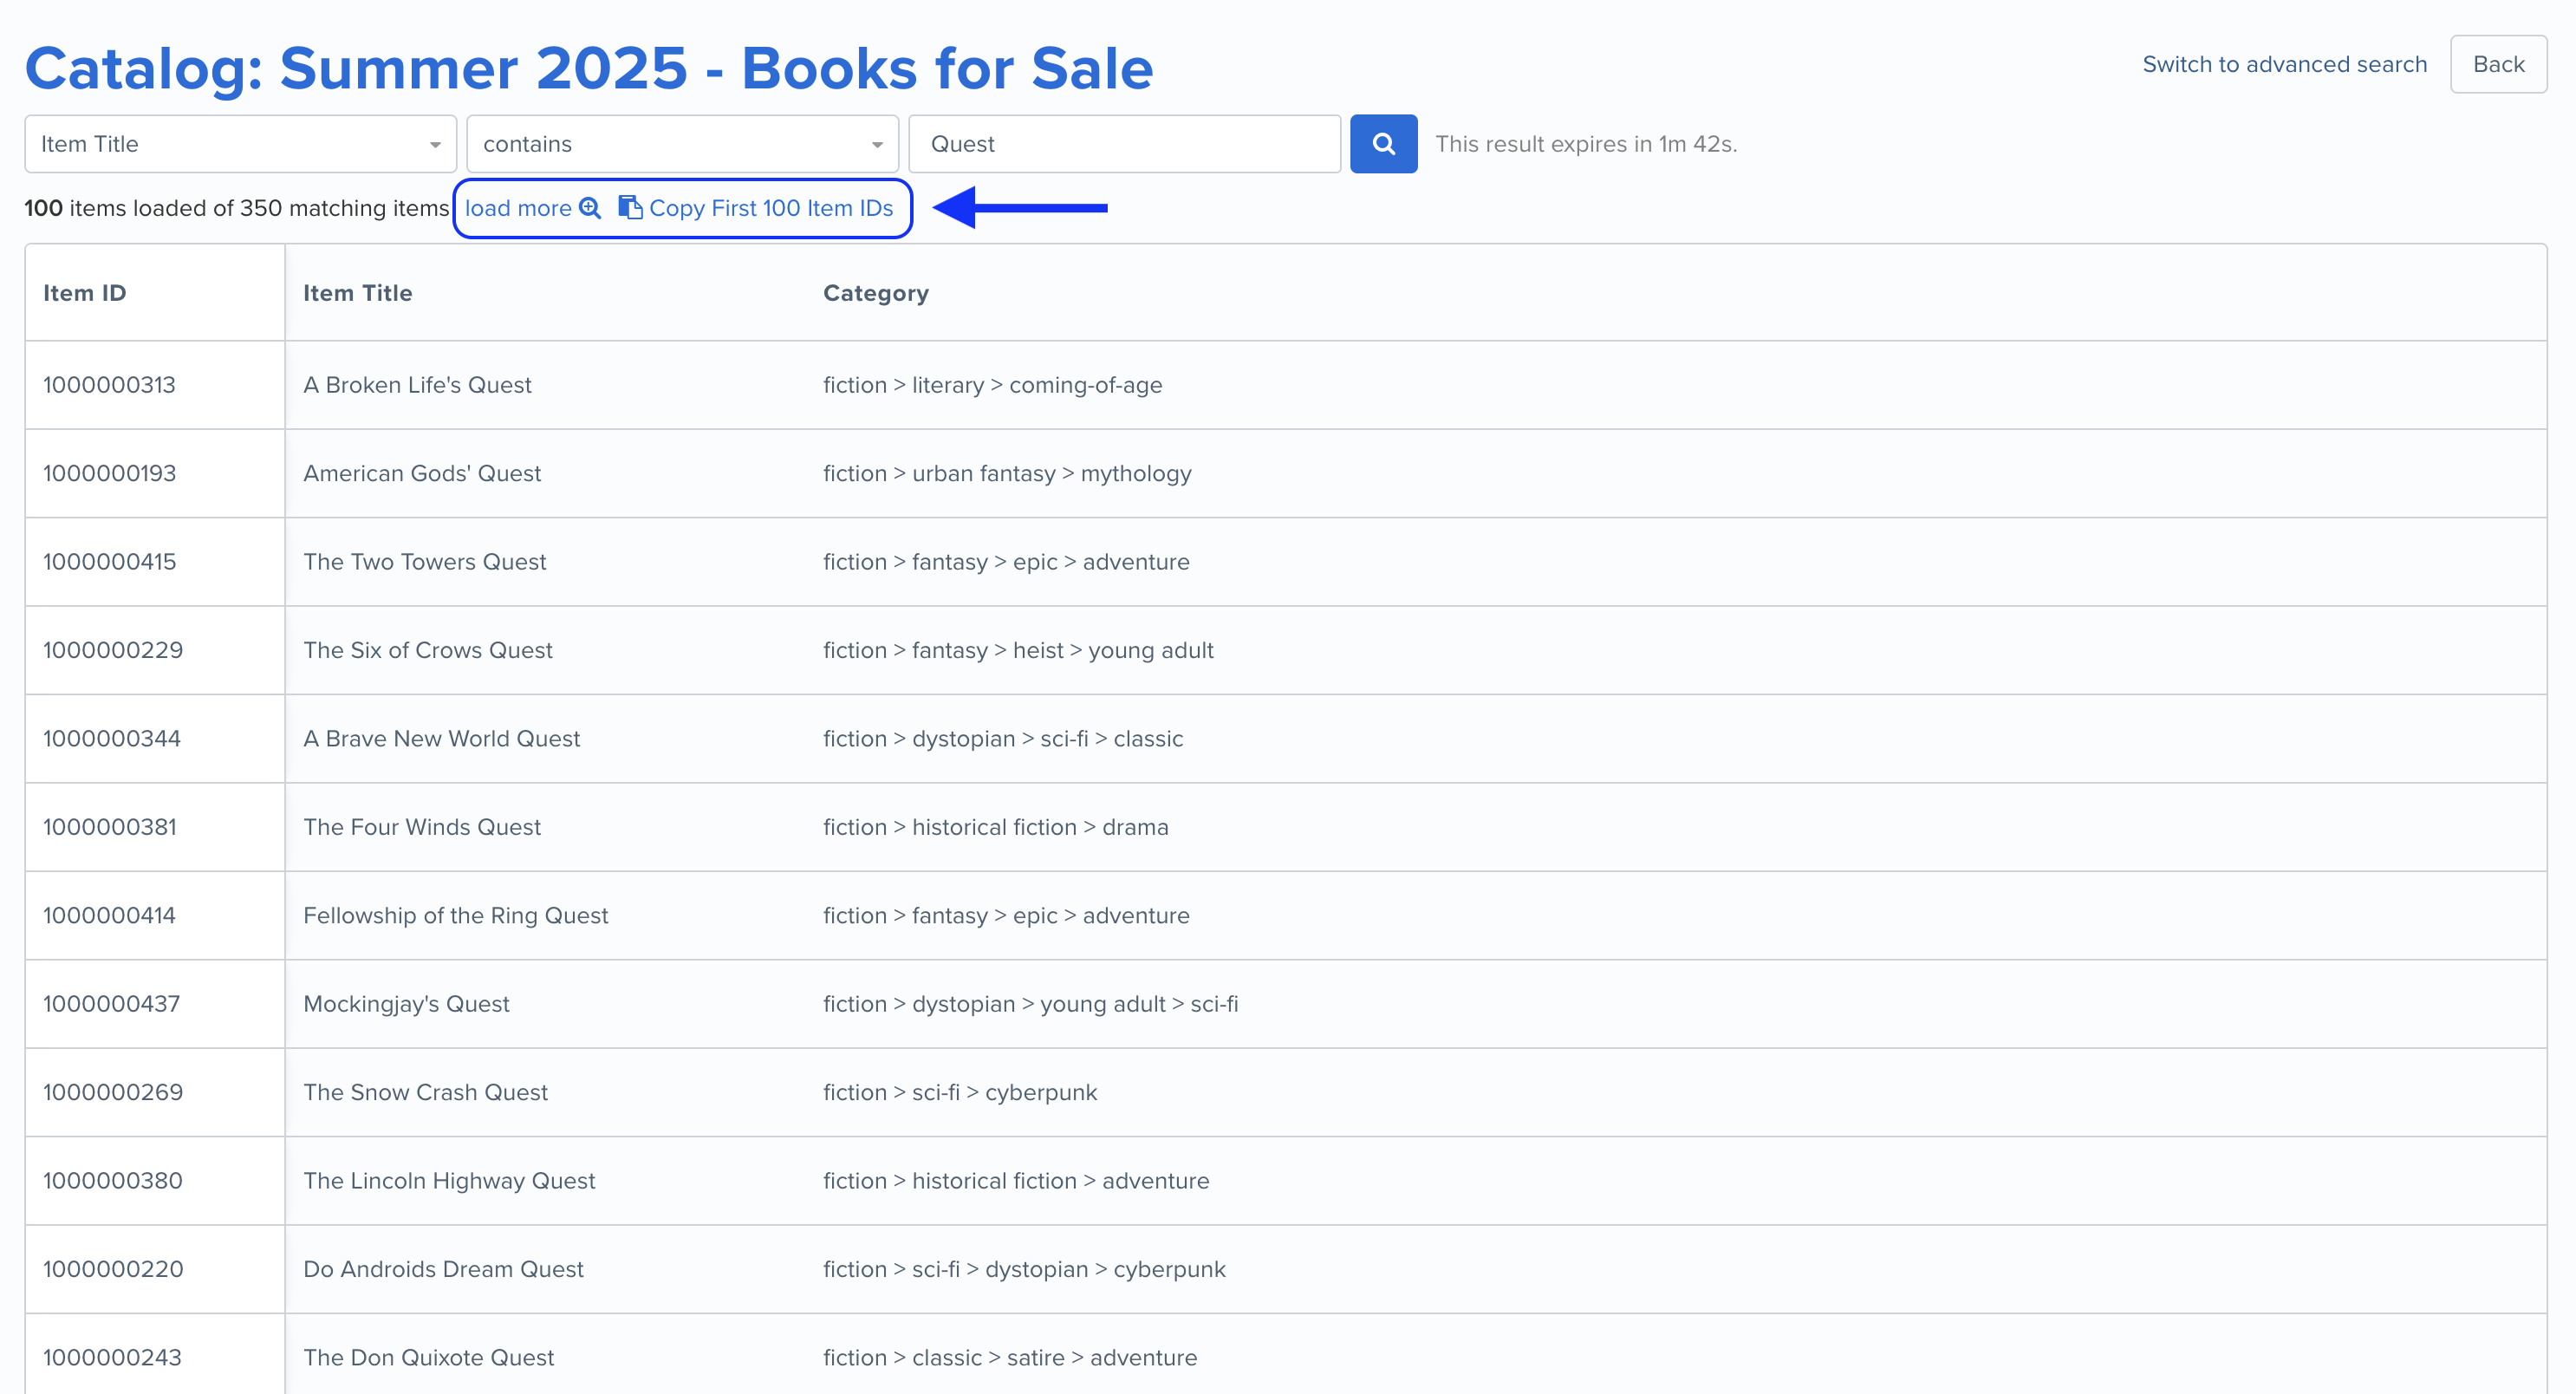Open the Item Title field dropdown

click(x=240, y=144)
